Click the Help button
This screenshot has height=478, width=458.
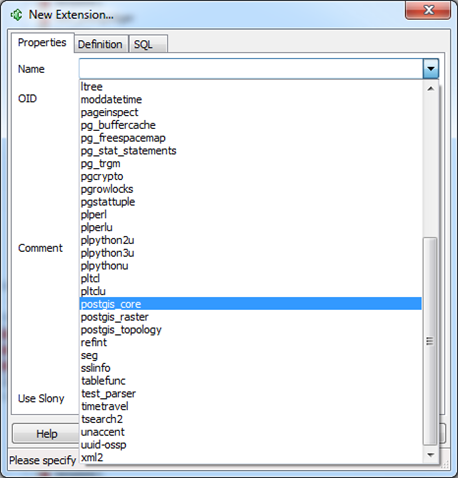[x=46, y=434]
